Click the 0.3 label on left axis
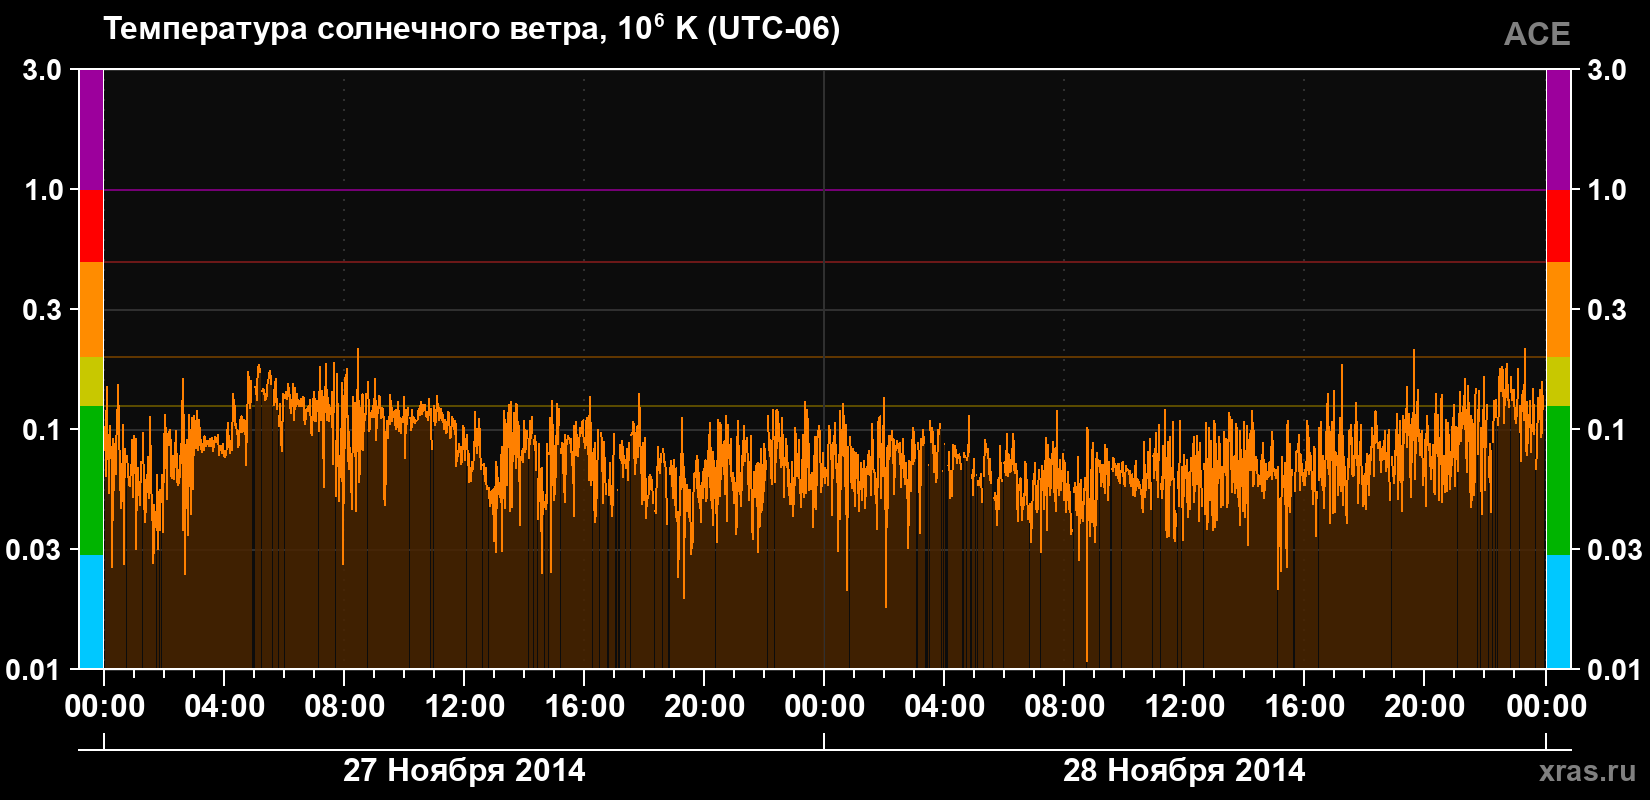 42,310
